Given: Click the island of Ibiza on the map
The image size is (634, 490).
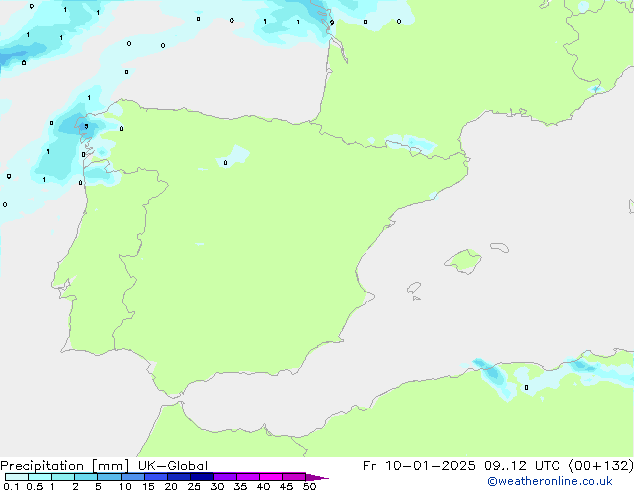Looking at the screenshot, I should tap(414, 288).
